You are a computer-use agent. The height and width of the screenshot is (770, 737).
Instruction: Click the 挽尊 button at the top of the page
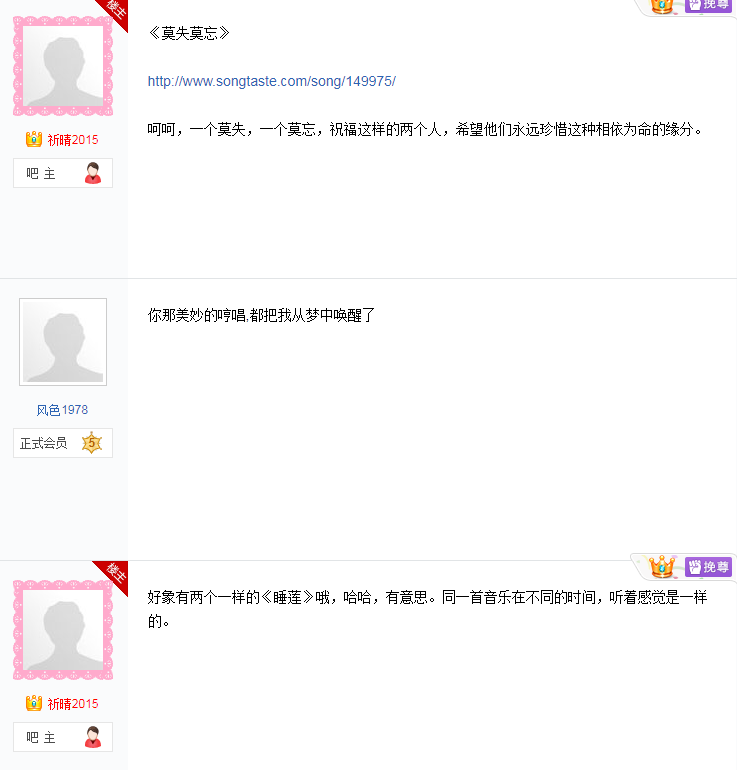[708, 5]
